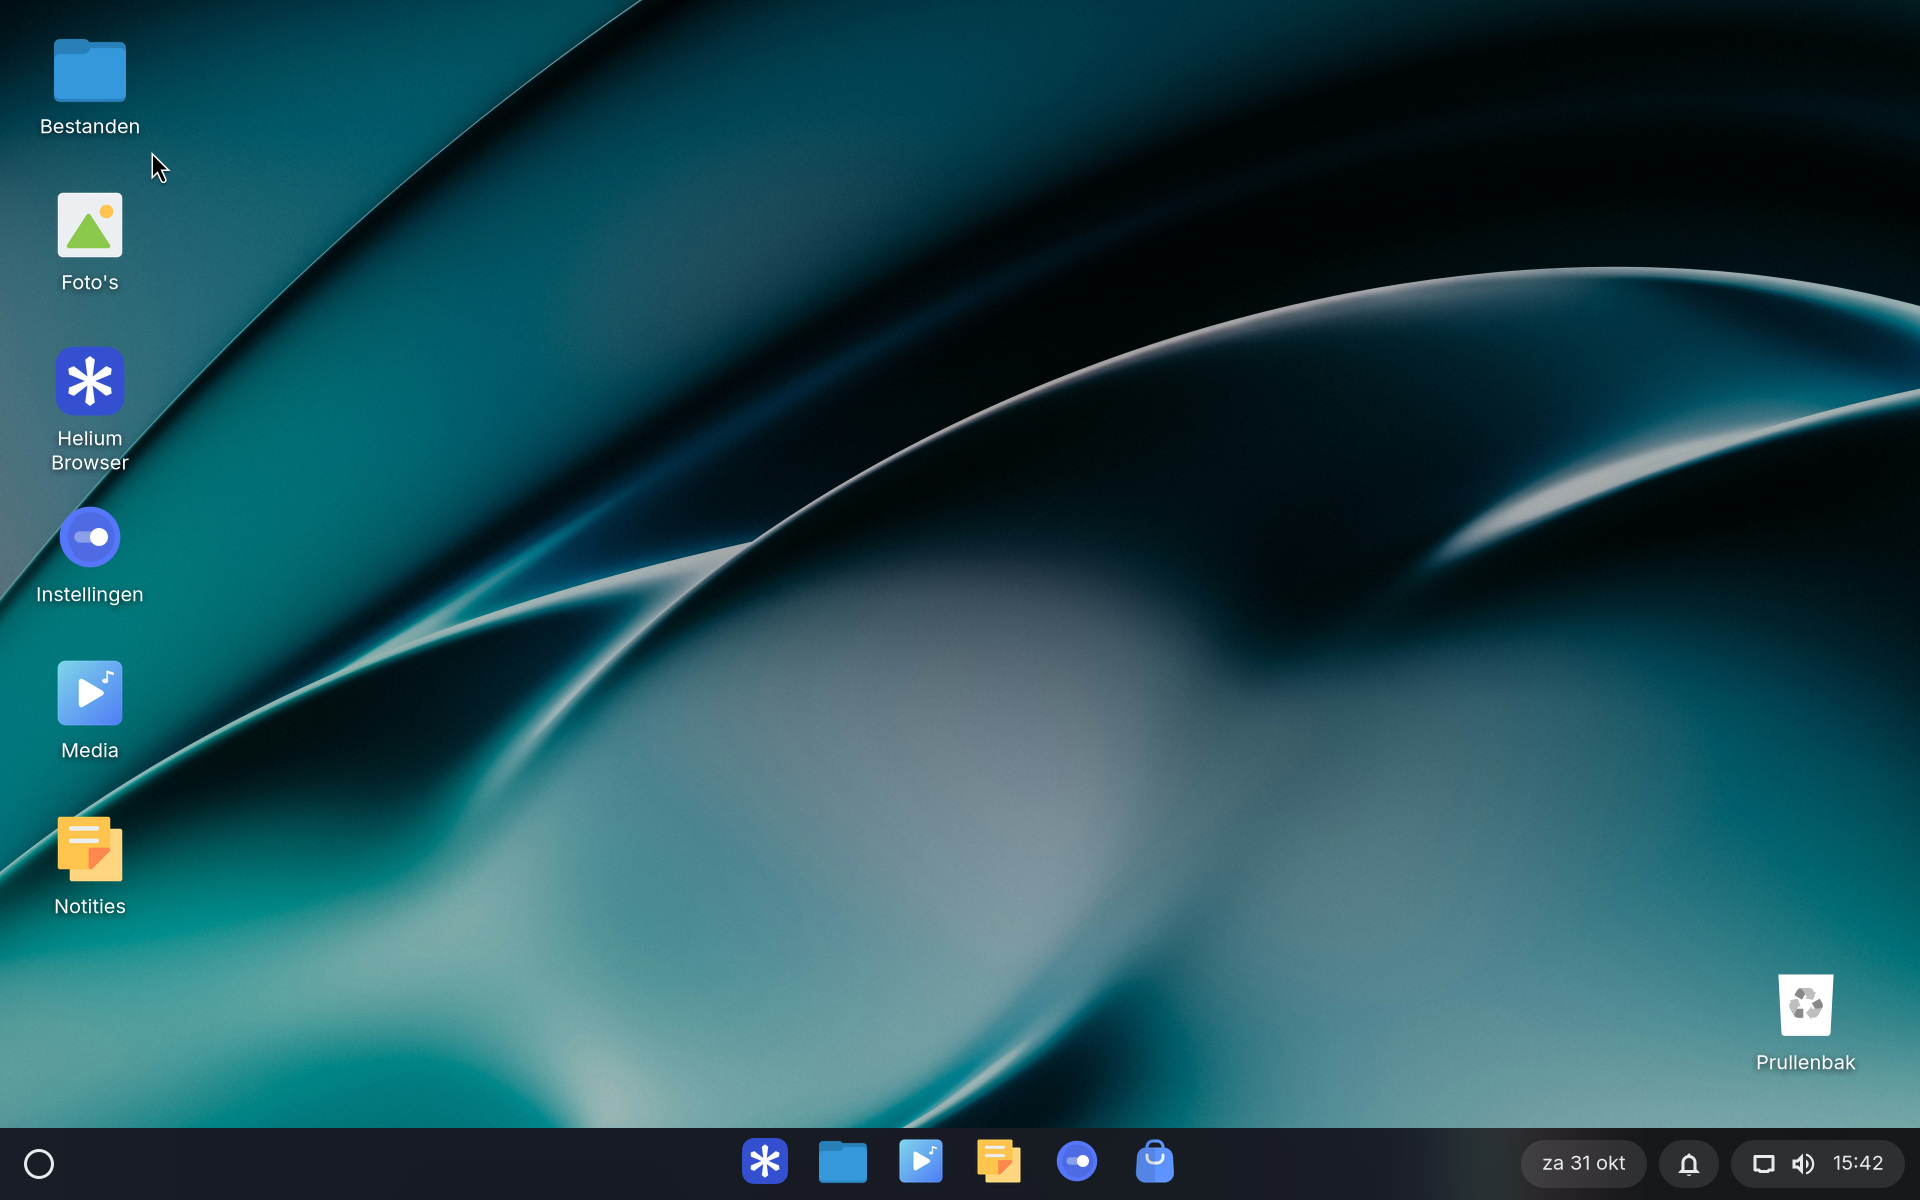Open the file manager from the taskbar

(843, 1162)
